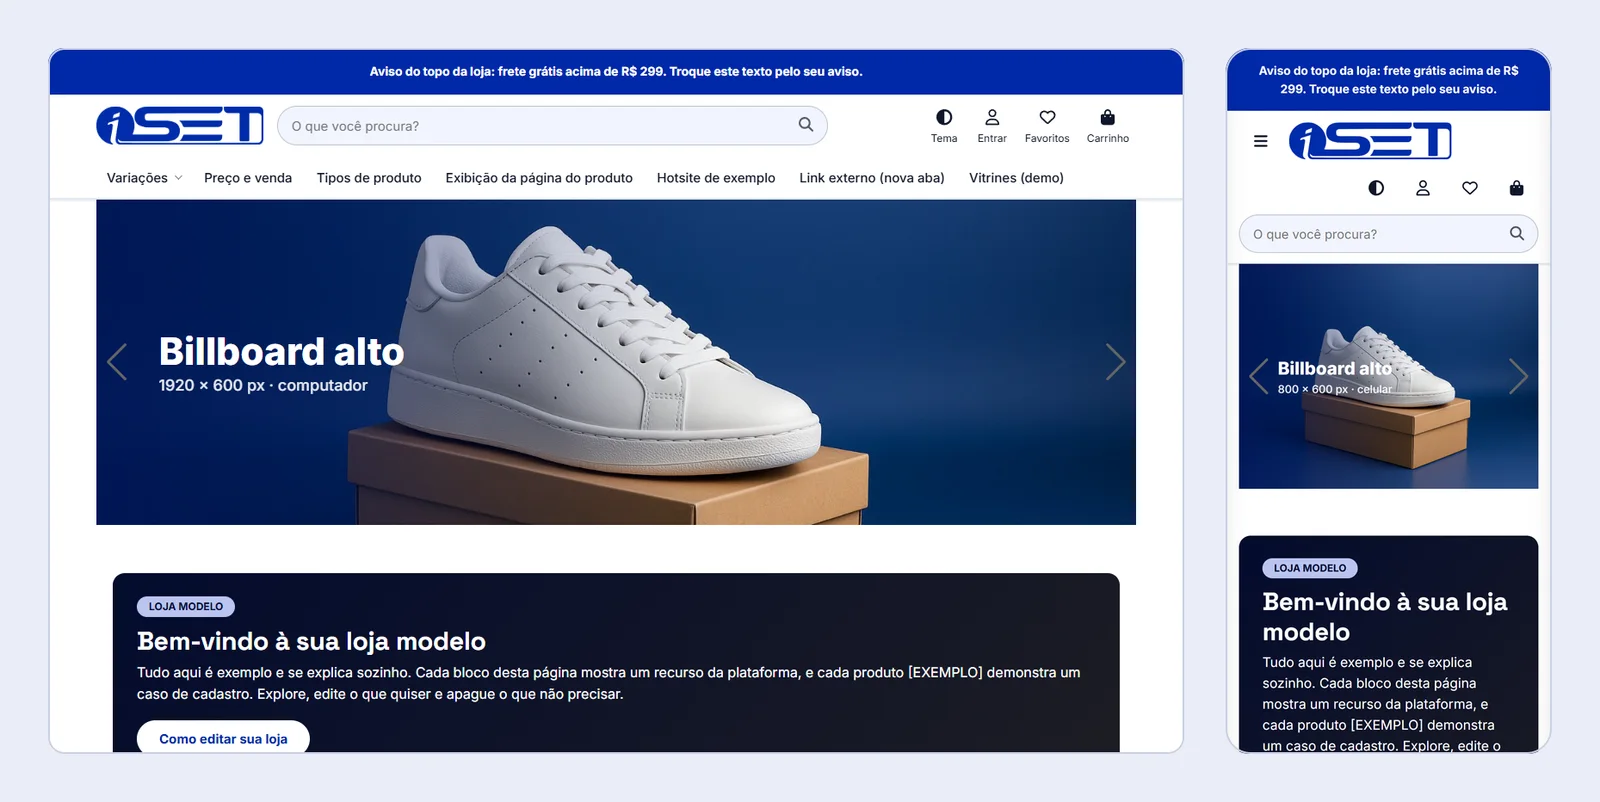Open Link externo (nova aba)
Screen dimensions: 1600x802
872,178
